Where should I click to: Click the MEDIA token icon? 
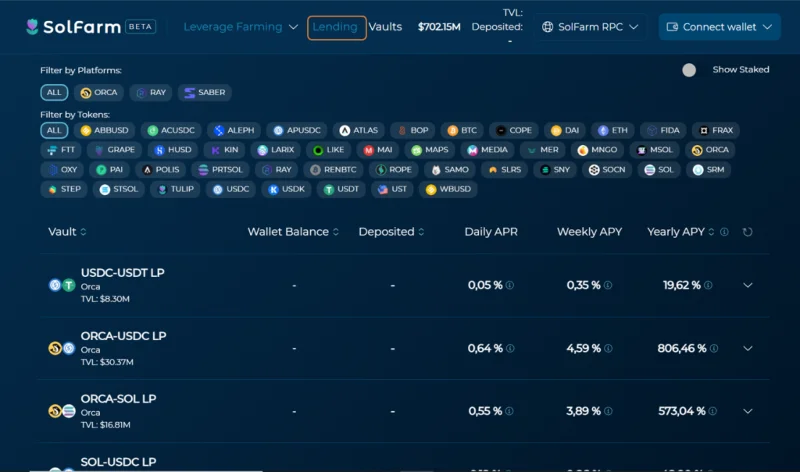click(472, 150)
